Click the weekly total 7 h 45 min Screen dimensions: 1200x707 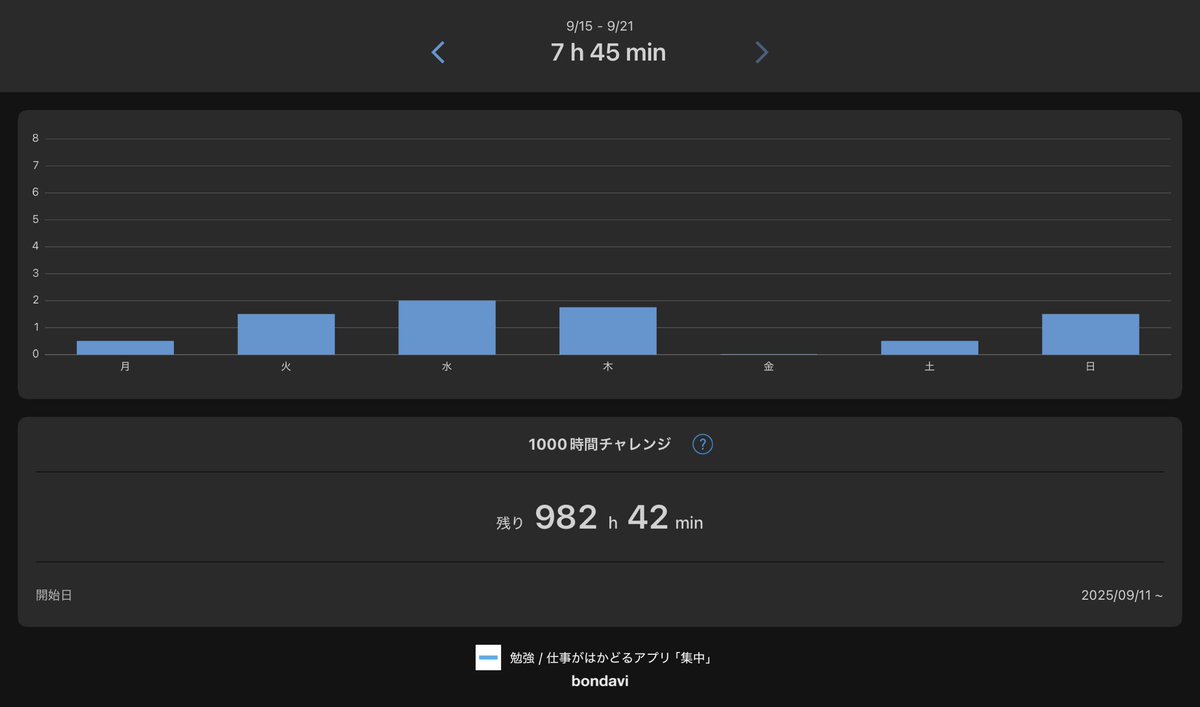(x=607, y=52)
